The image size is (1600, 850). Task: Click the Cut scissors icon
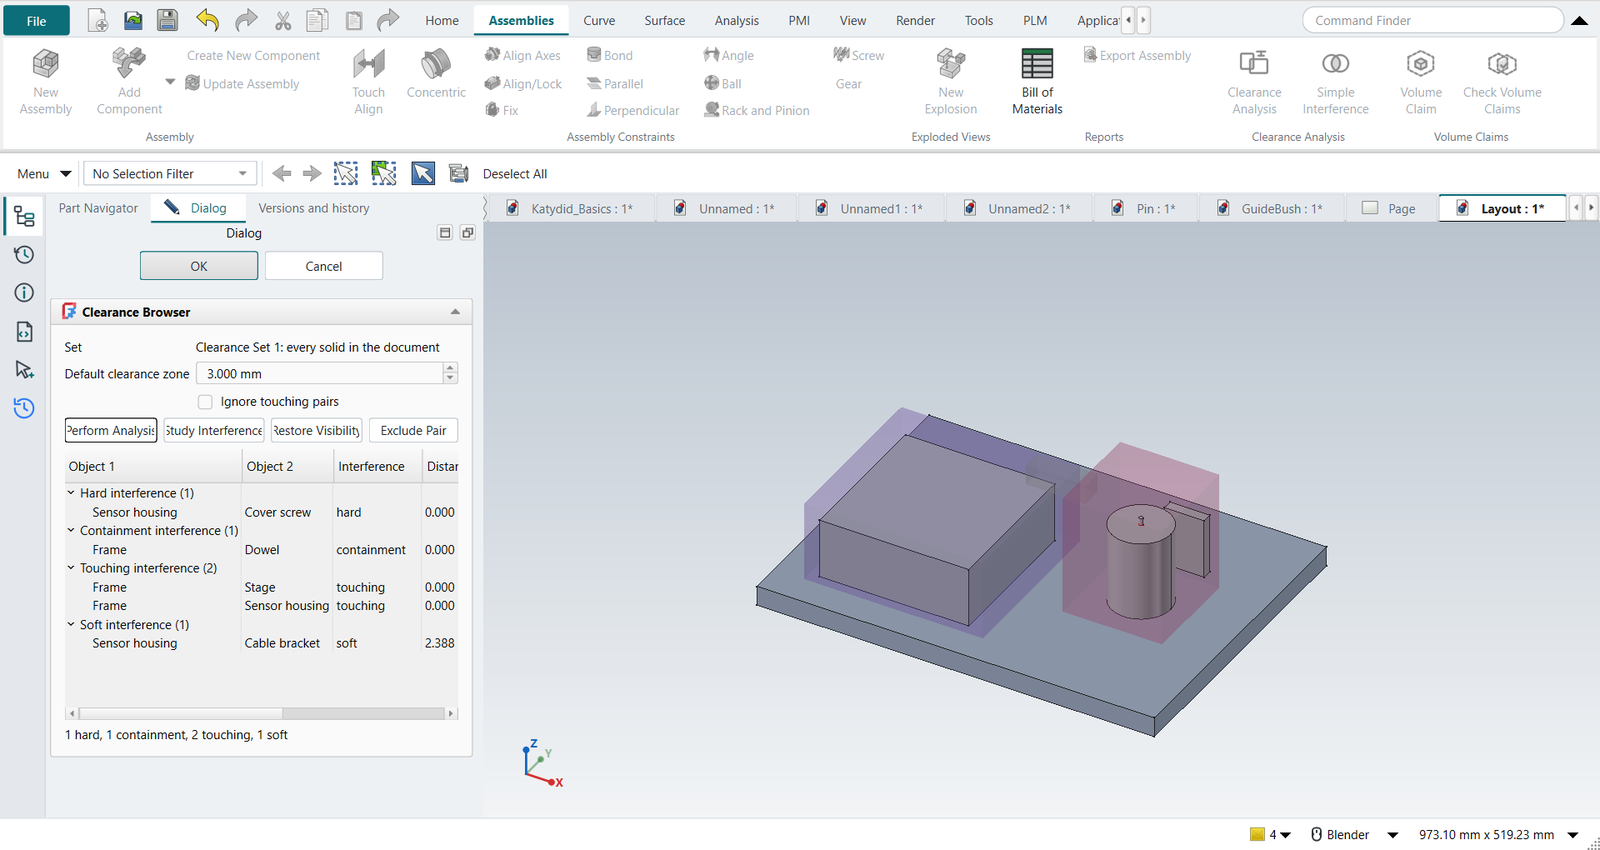pyautogui.click(x=283, y=20)
